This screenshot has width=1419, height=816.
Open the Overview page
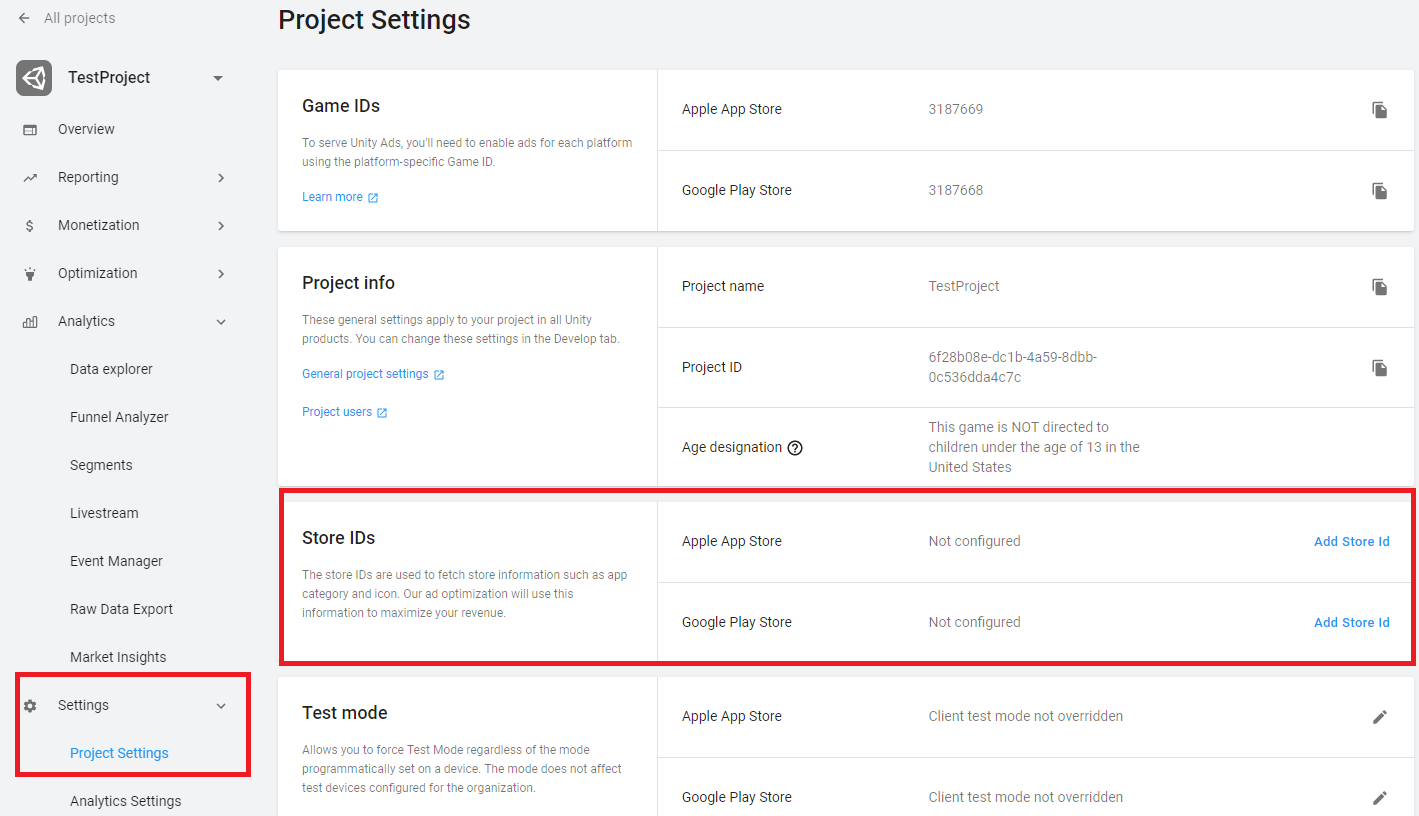(x=86, y=129)
